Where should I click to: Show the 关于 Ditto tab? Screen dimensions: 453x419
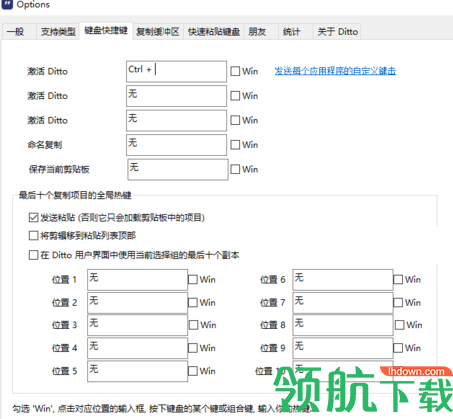(338, 32)
